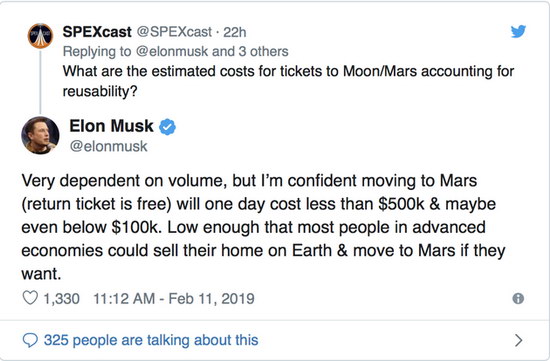Screen dimensions: 550x361
Task: Click the @SPEXcast handle
Action: pyautogui.click(x=174, y=32)
